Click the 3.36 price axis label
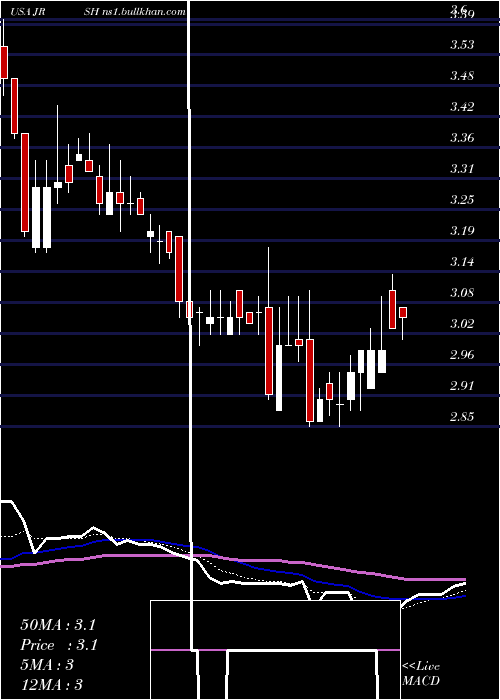Viewport: 500px width, 700px height. click(462, 138)
